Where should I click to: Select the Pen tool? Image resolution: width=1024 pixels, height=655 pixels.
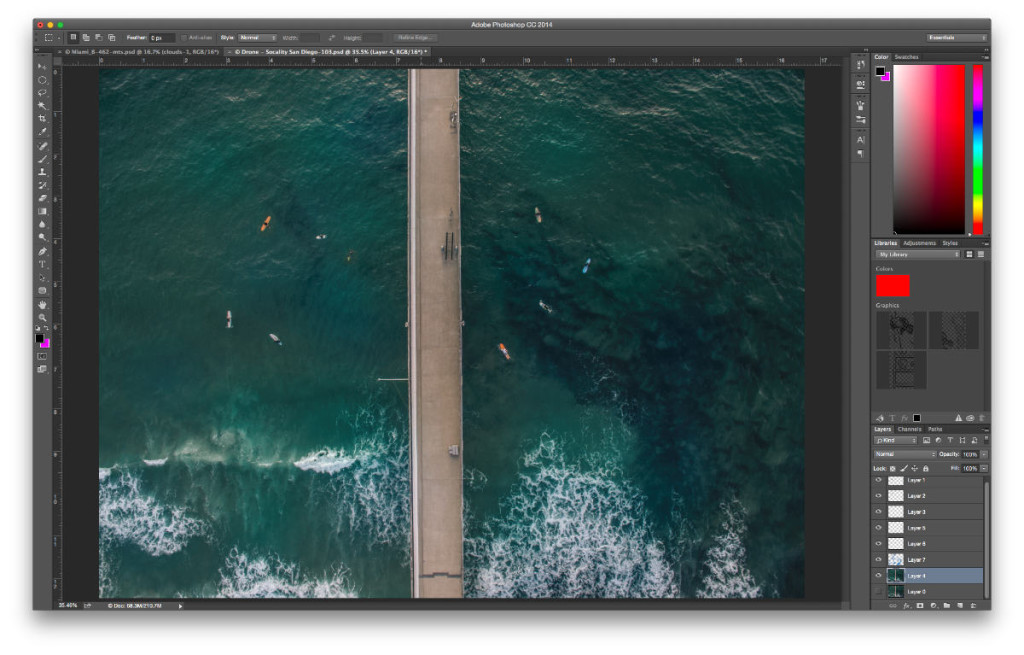41,249
